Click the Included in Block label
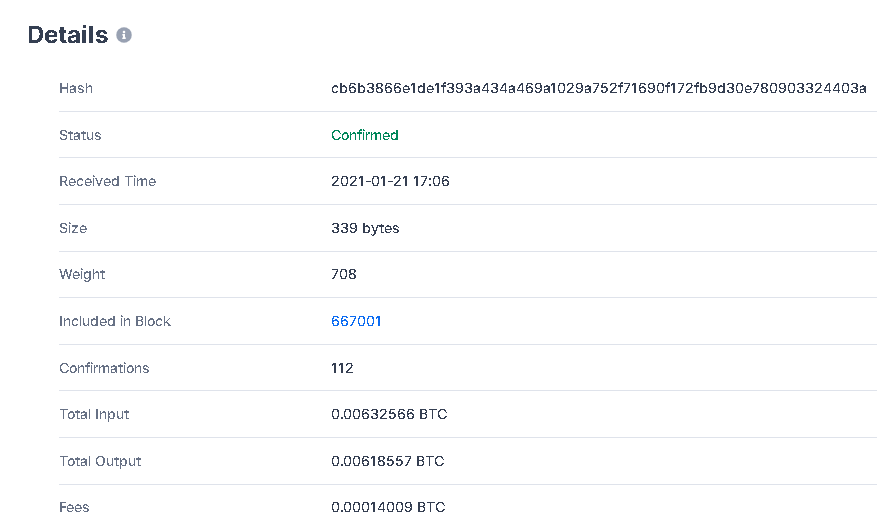Screen dimensions: 892x517 [115, 321]
